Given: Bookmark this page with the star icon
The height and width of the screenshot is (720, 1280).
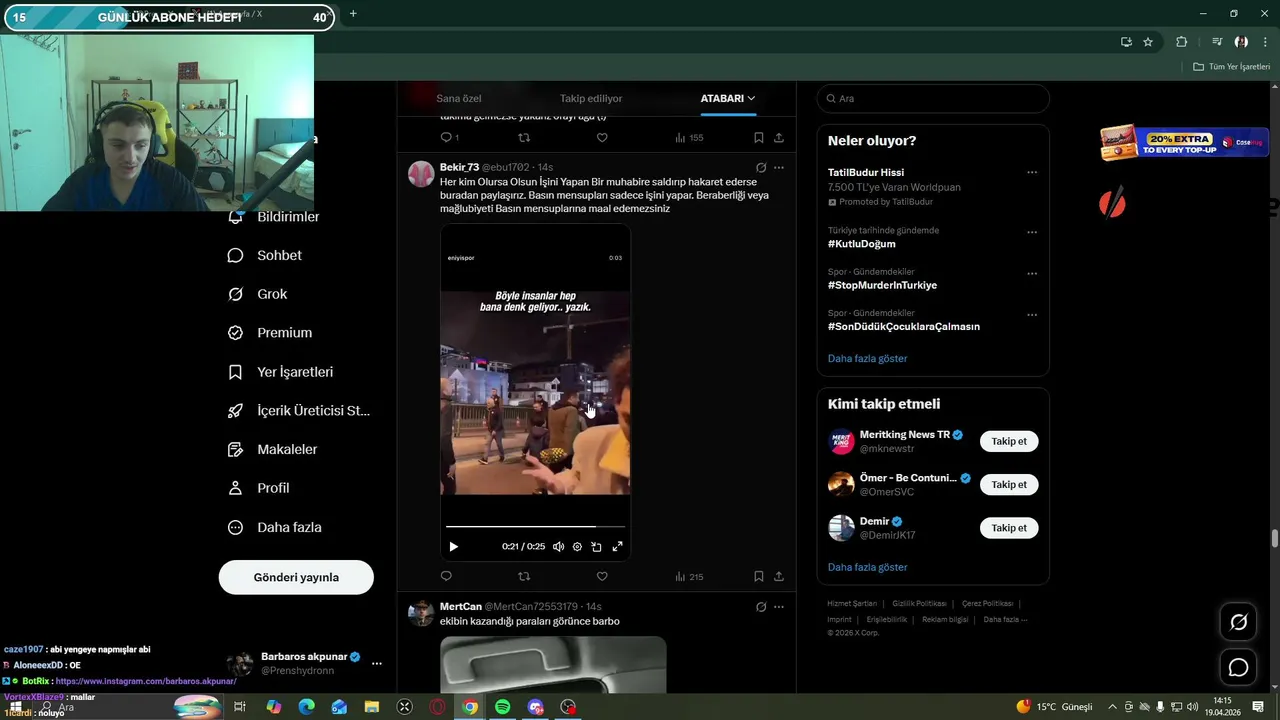Looking at the screenshot, I should click(x=1148, y=42).
